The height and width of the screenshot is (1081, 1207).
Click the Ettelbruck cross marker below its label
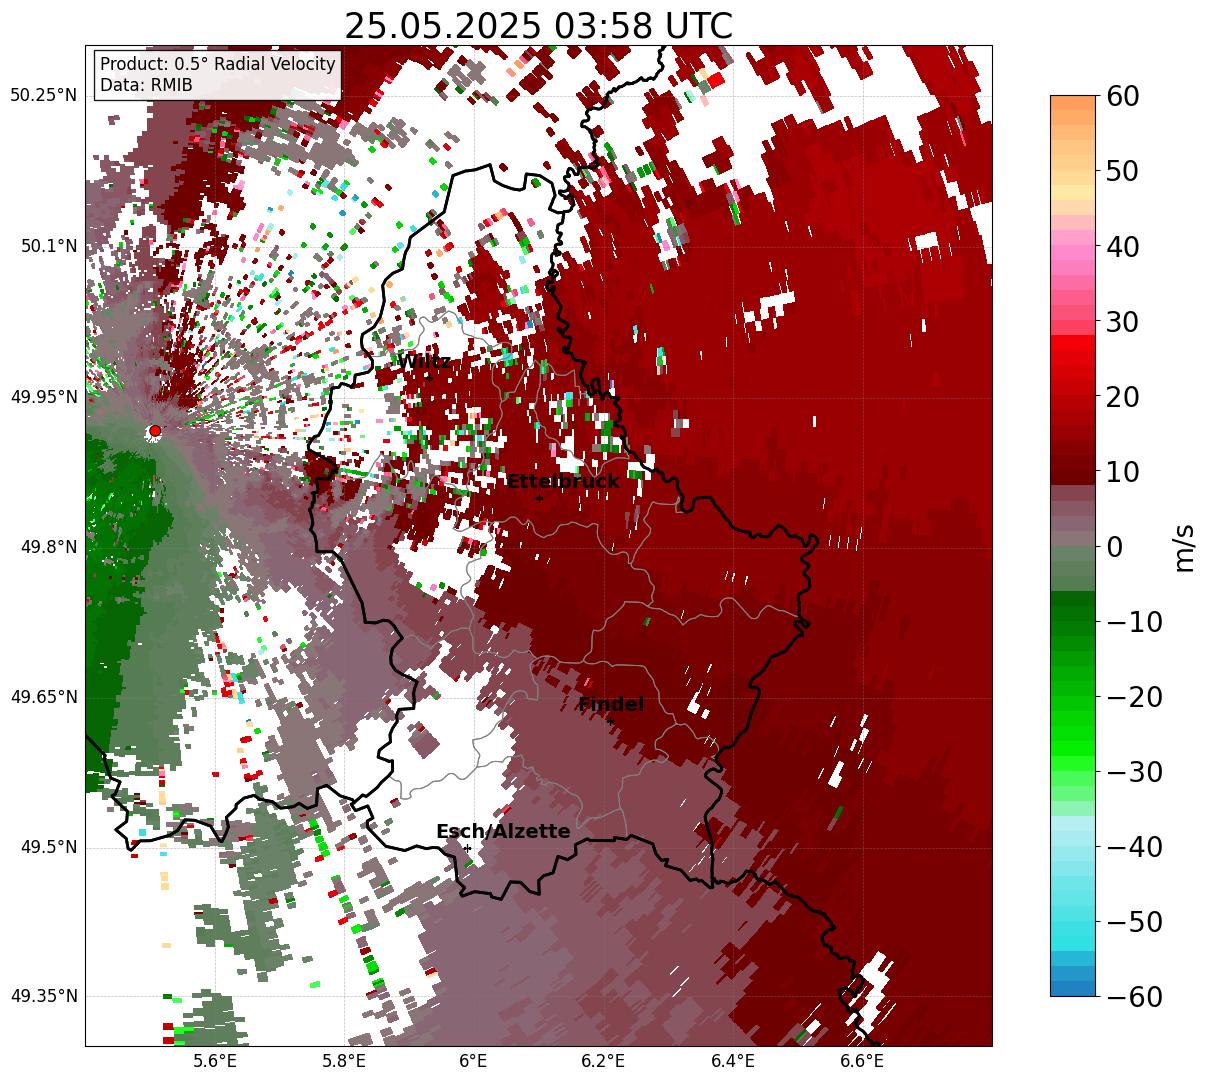539,497
